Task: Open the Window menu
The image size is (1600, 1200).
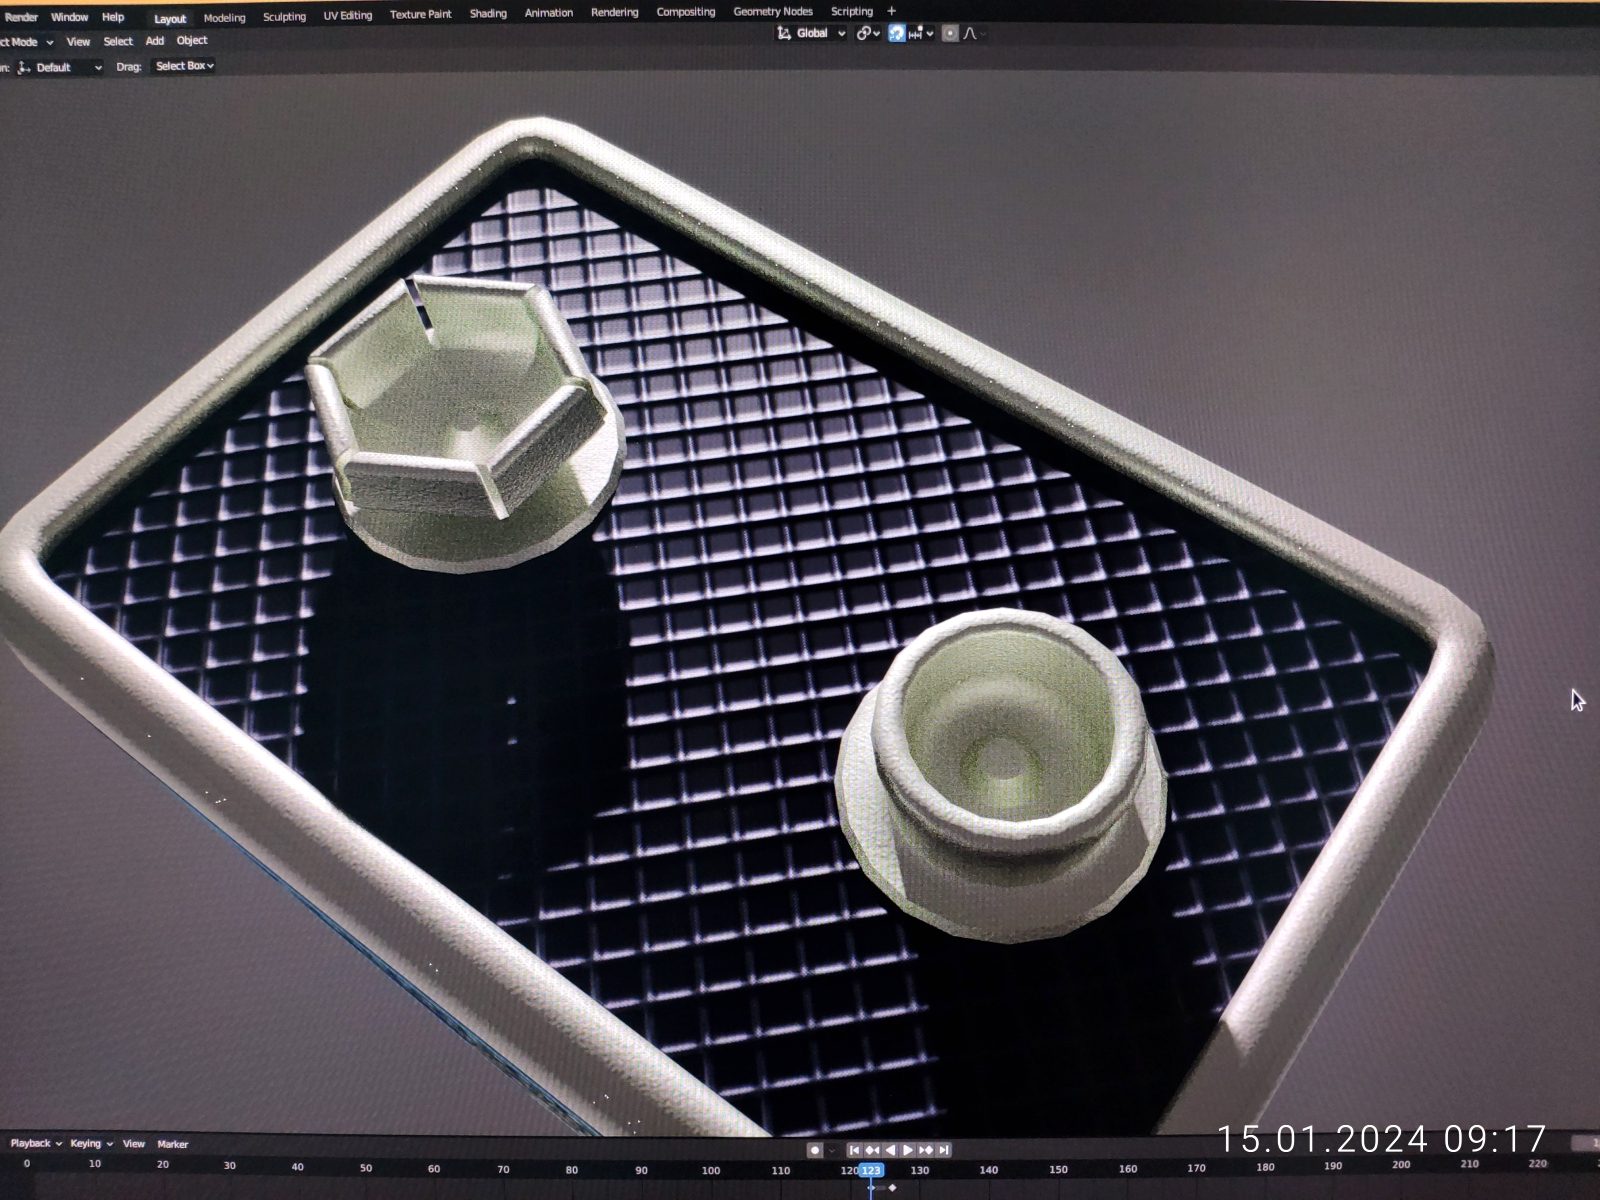Action: 69,17
